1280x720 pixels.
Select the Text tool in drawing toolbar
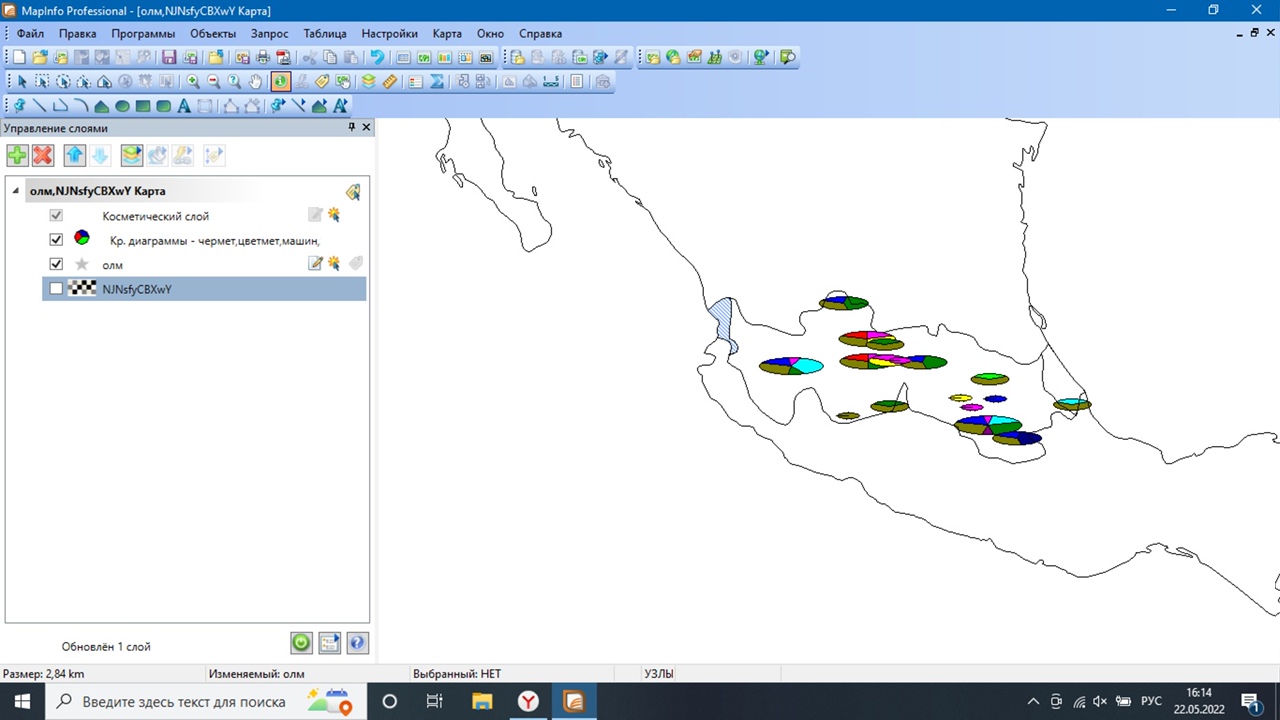coord(184,106)
